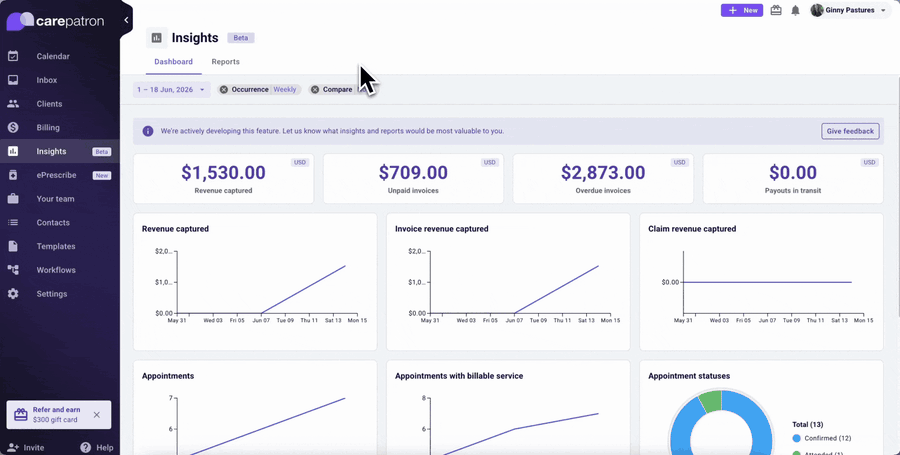The image size is (900, 455).
Task: Click the Revenue captured chart title
Action: [175, 228]
